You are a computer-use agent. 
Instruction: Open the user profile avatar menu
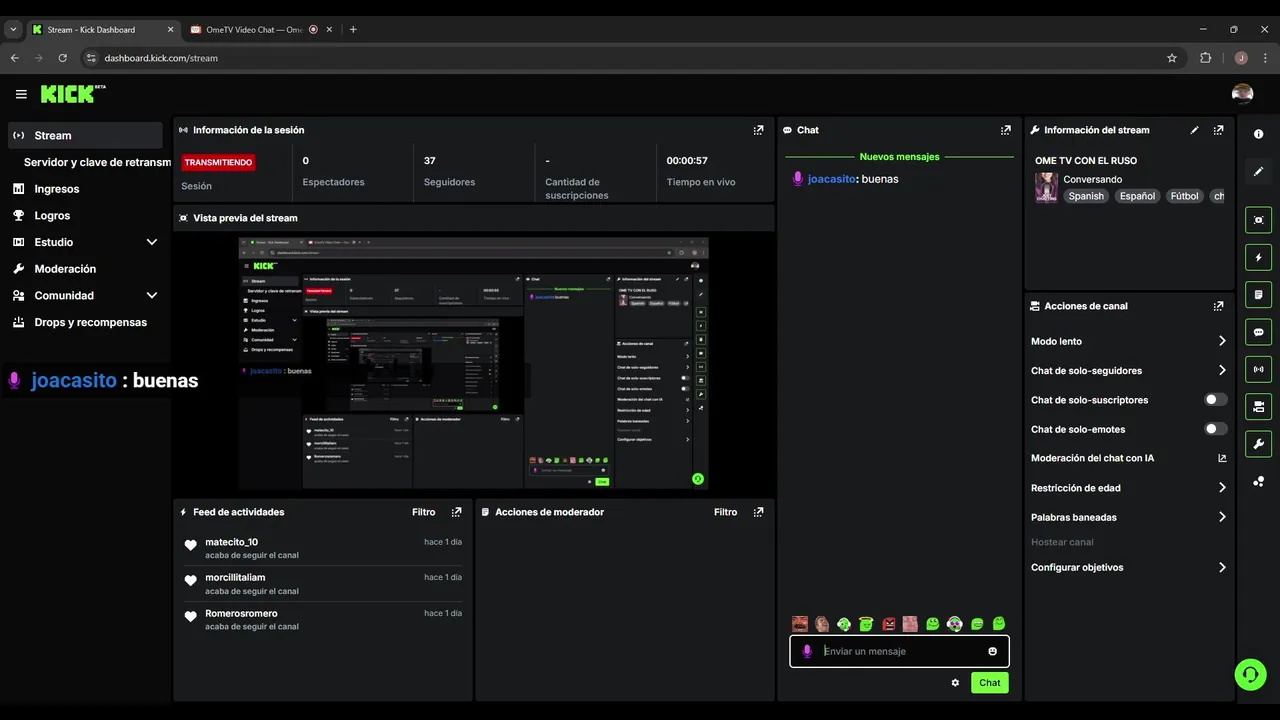[x=1242, y=94]
